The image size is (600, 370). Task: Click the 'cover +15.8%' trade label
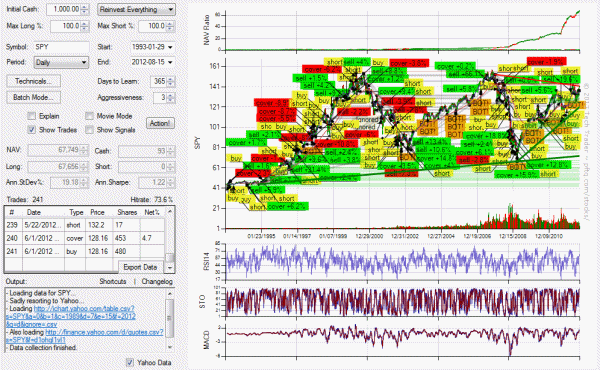point(517,175)
